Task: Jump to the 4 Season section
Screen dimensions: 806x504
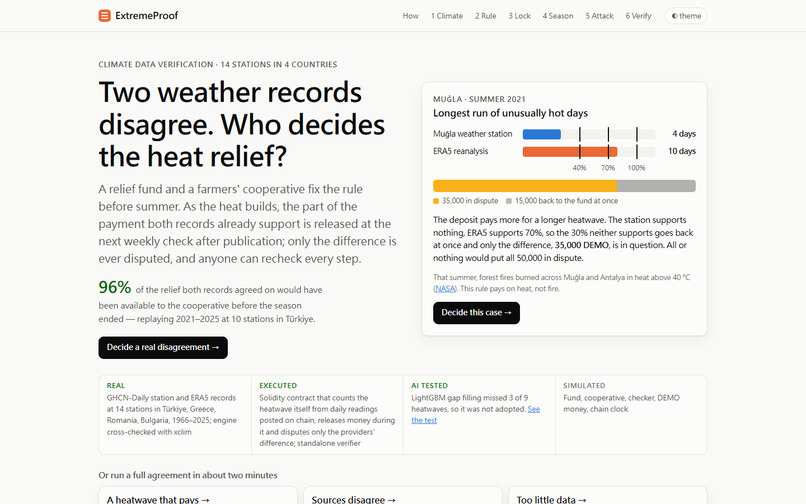Action: pos(558,16)
